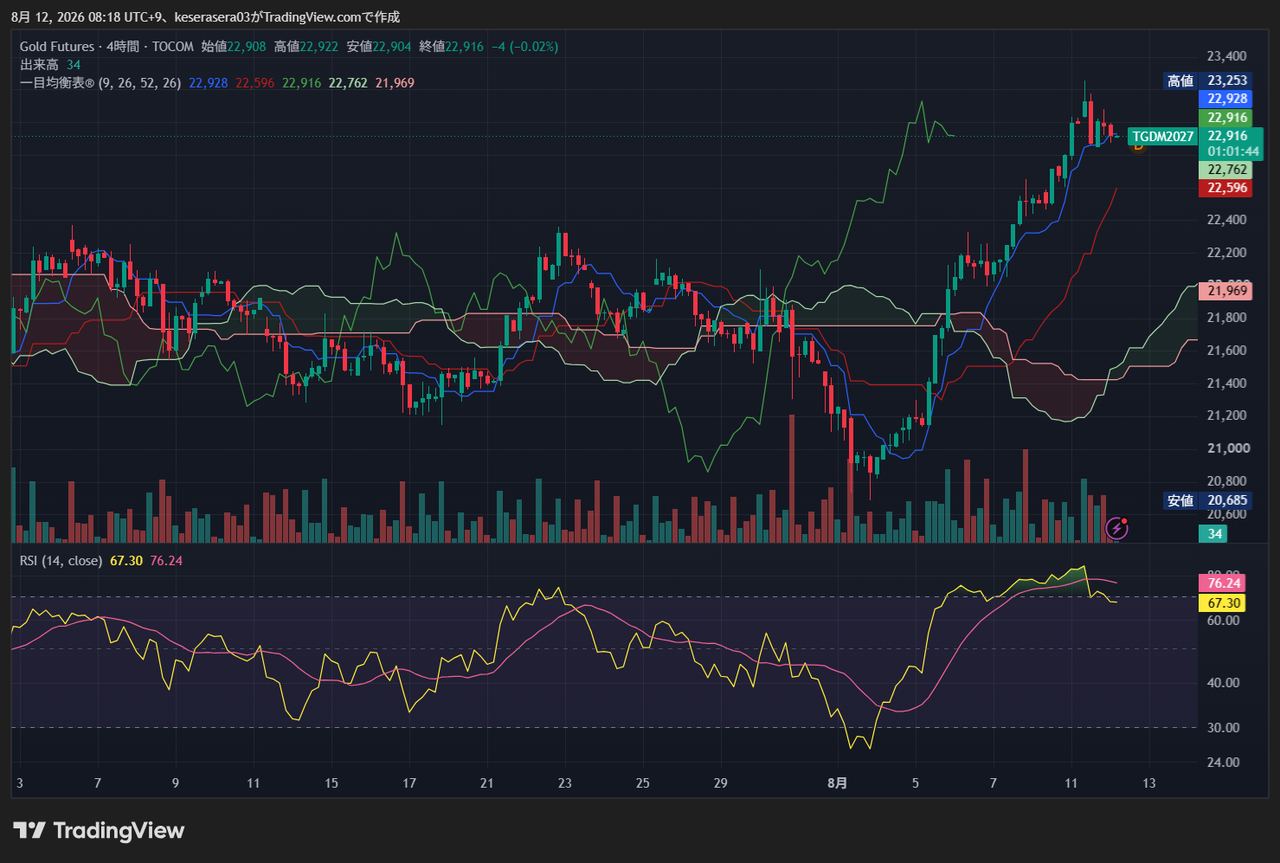
Task: Click the light green 22,762 axis tag
Action: [x=1227, y=170]
